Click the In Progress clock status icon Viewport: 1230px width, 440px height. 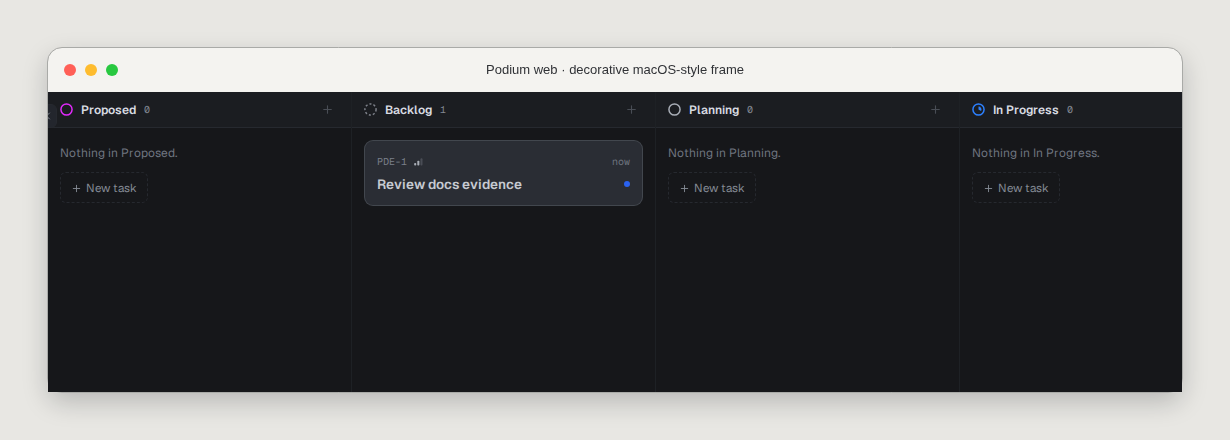(979, 110)
